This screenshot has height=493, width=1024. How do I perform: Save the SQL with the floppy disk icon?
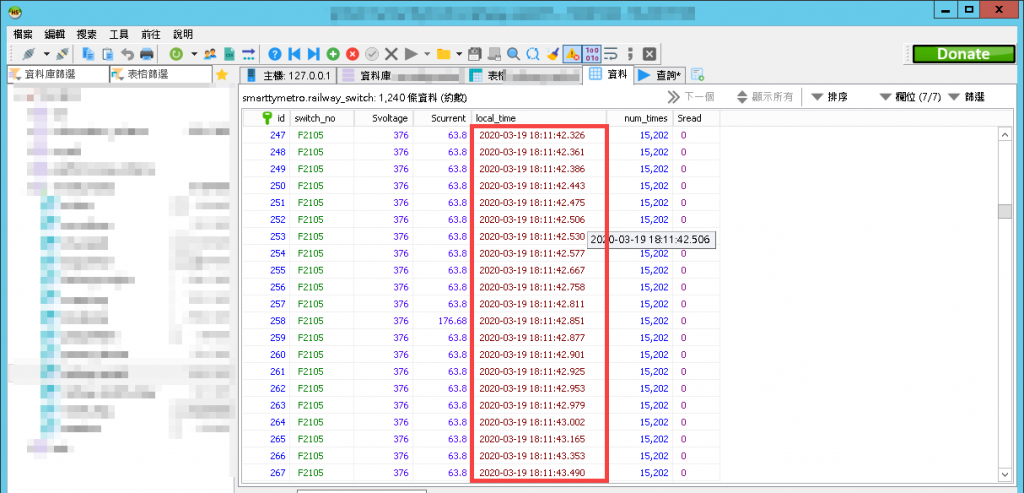coord(475,54)
